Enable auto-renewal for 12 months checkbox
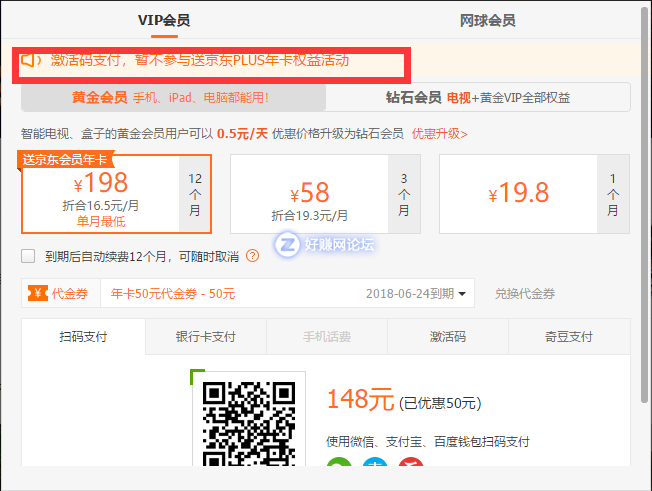 pyautogui.click(x=28, y=256)
